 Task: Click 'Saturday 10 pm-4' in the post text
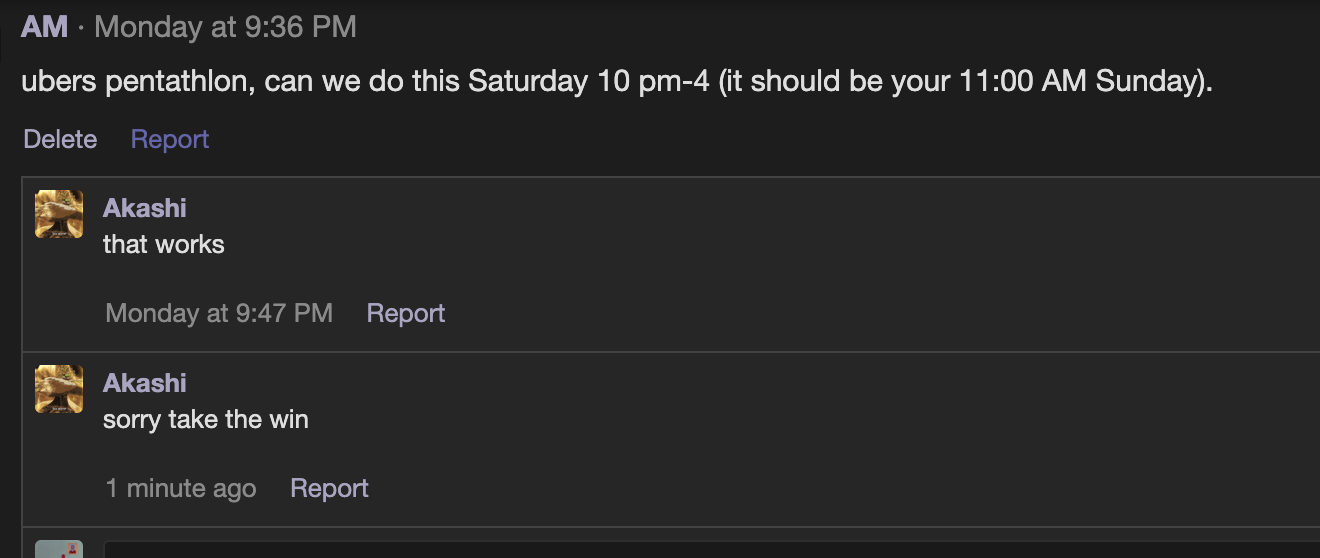coord(589,81)
